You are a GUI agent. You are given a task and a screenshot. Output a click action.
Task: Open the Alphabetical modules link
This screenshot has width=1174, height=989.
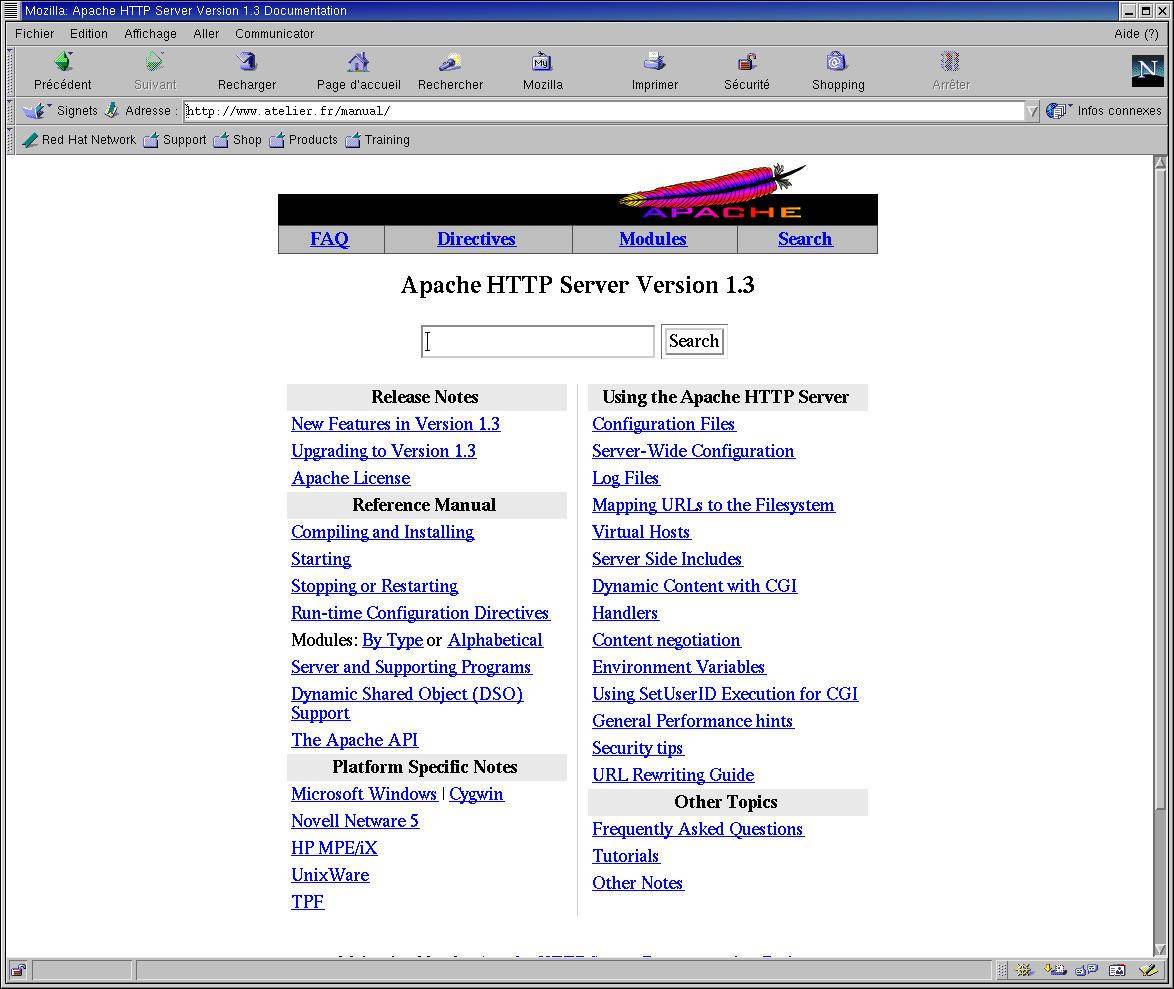coord(495,640)
